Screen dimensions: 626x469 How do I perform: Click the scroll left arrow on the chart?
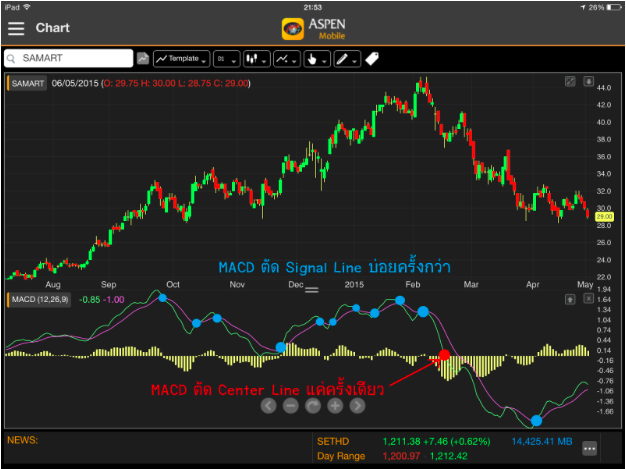tap(268, 406)
